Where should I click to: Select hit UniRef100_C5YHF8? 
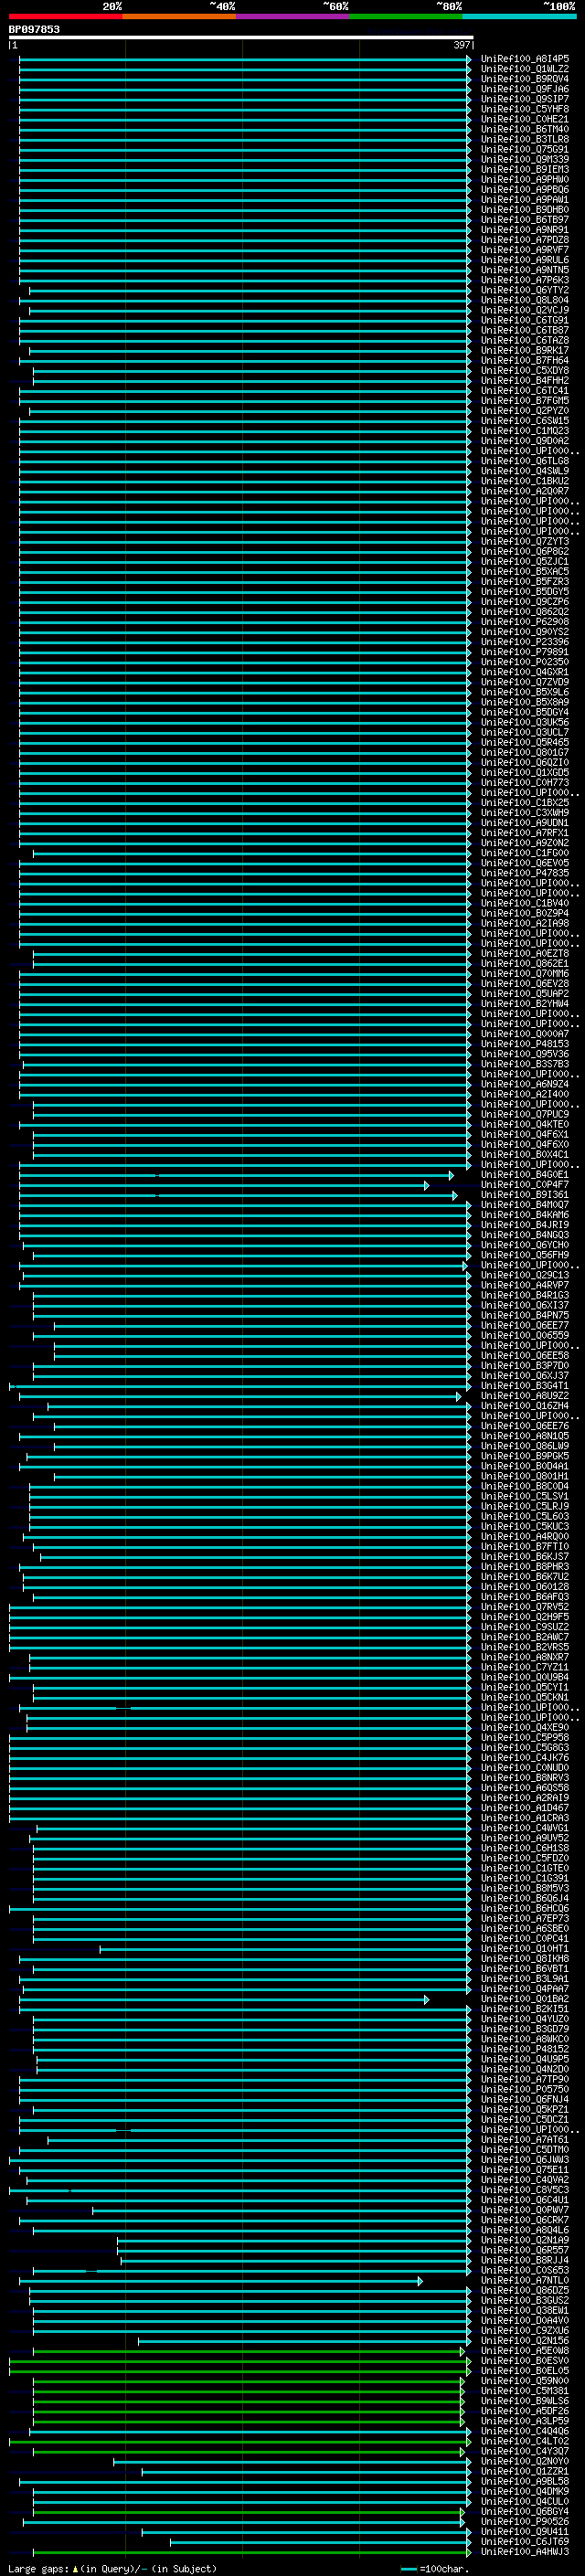point(525,109)
